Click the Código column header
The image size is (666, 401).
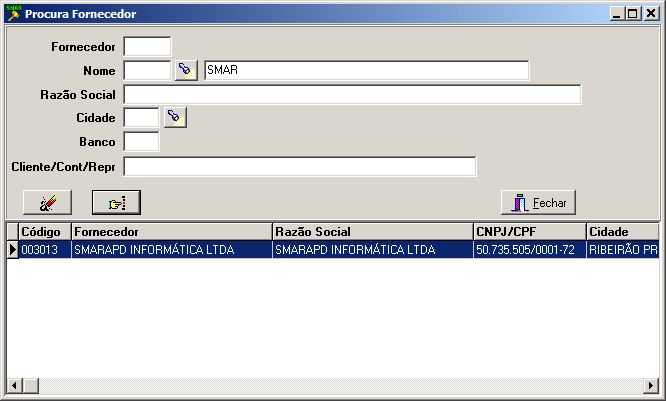(x=45, y=232)
